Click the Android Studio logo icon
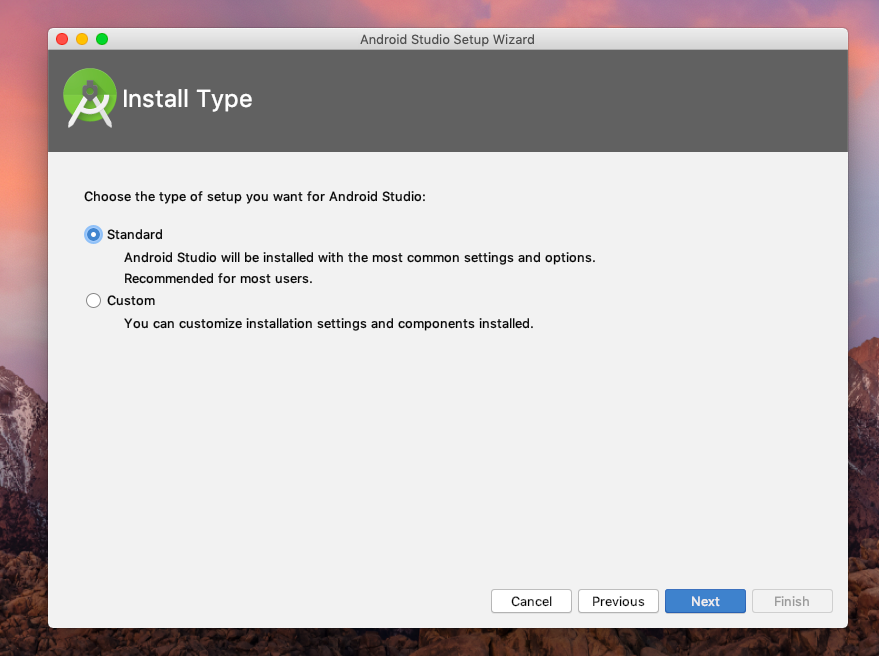Viewport: 879px width, 656px height. tap(90, 98)
